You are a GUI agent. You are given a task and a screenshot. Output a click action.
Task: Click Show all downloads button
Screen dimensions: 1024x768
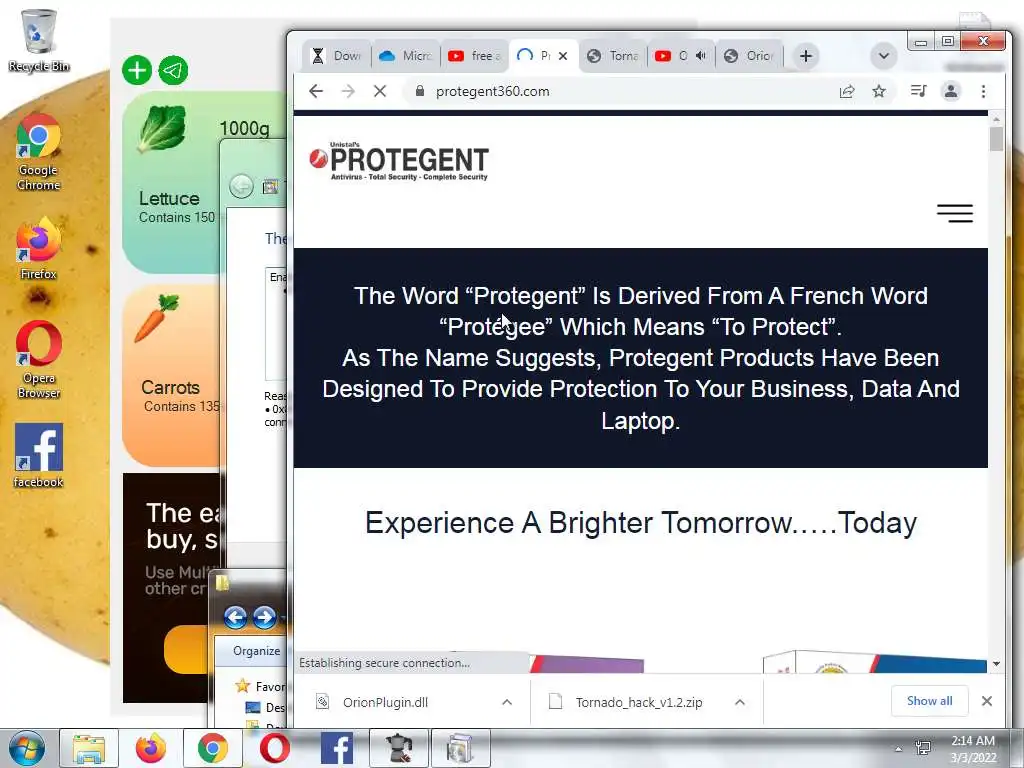tap(929, 701)
